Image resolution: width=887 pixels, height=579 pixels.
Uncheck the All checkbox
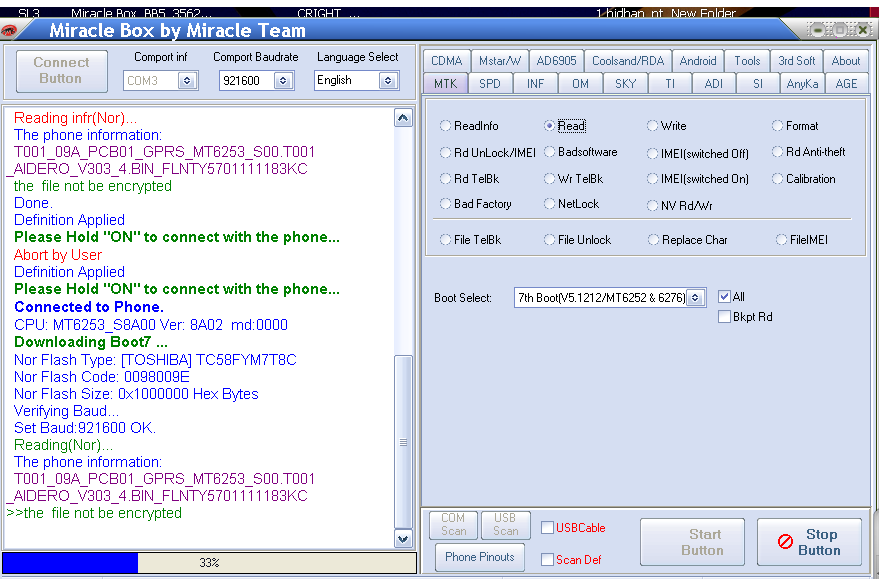724,296
